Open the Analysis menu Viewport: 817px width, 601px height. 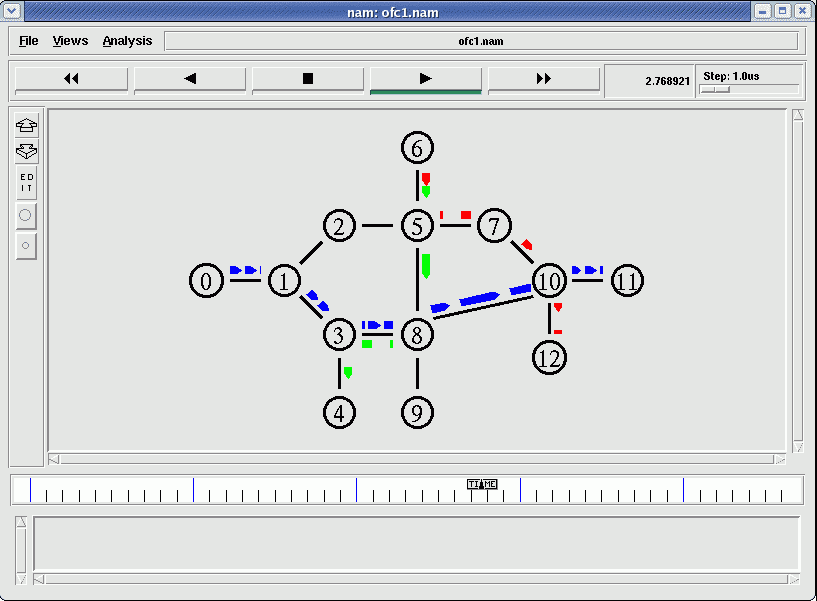click(x=127, y=41)
